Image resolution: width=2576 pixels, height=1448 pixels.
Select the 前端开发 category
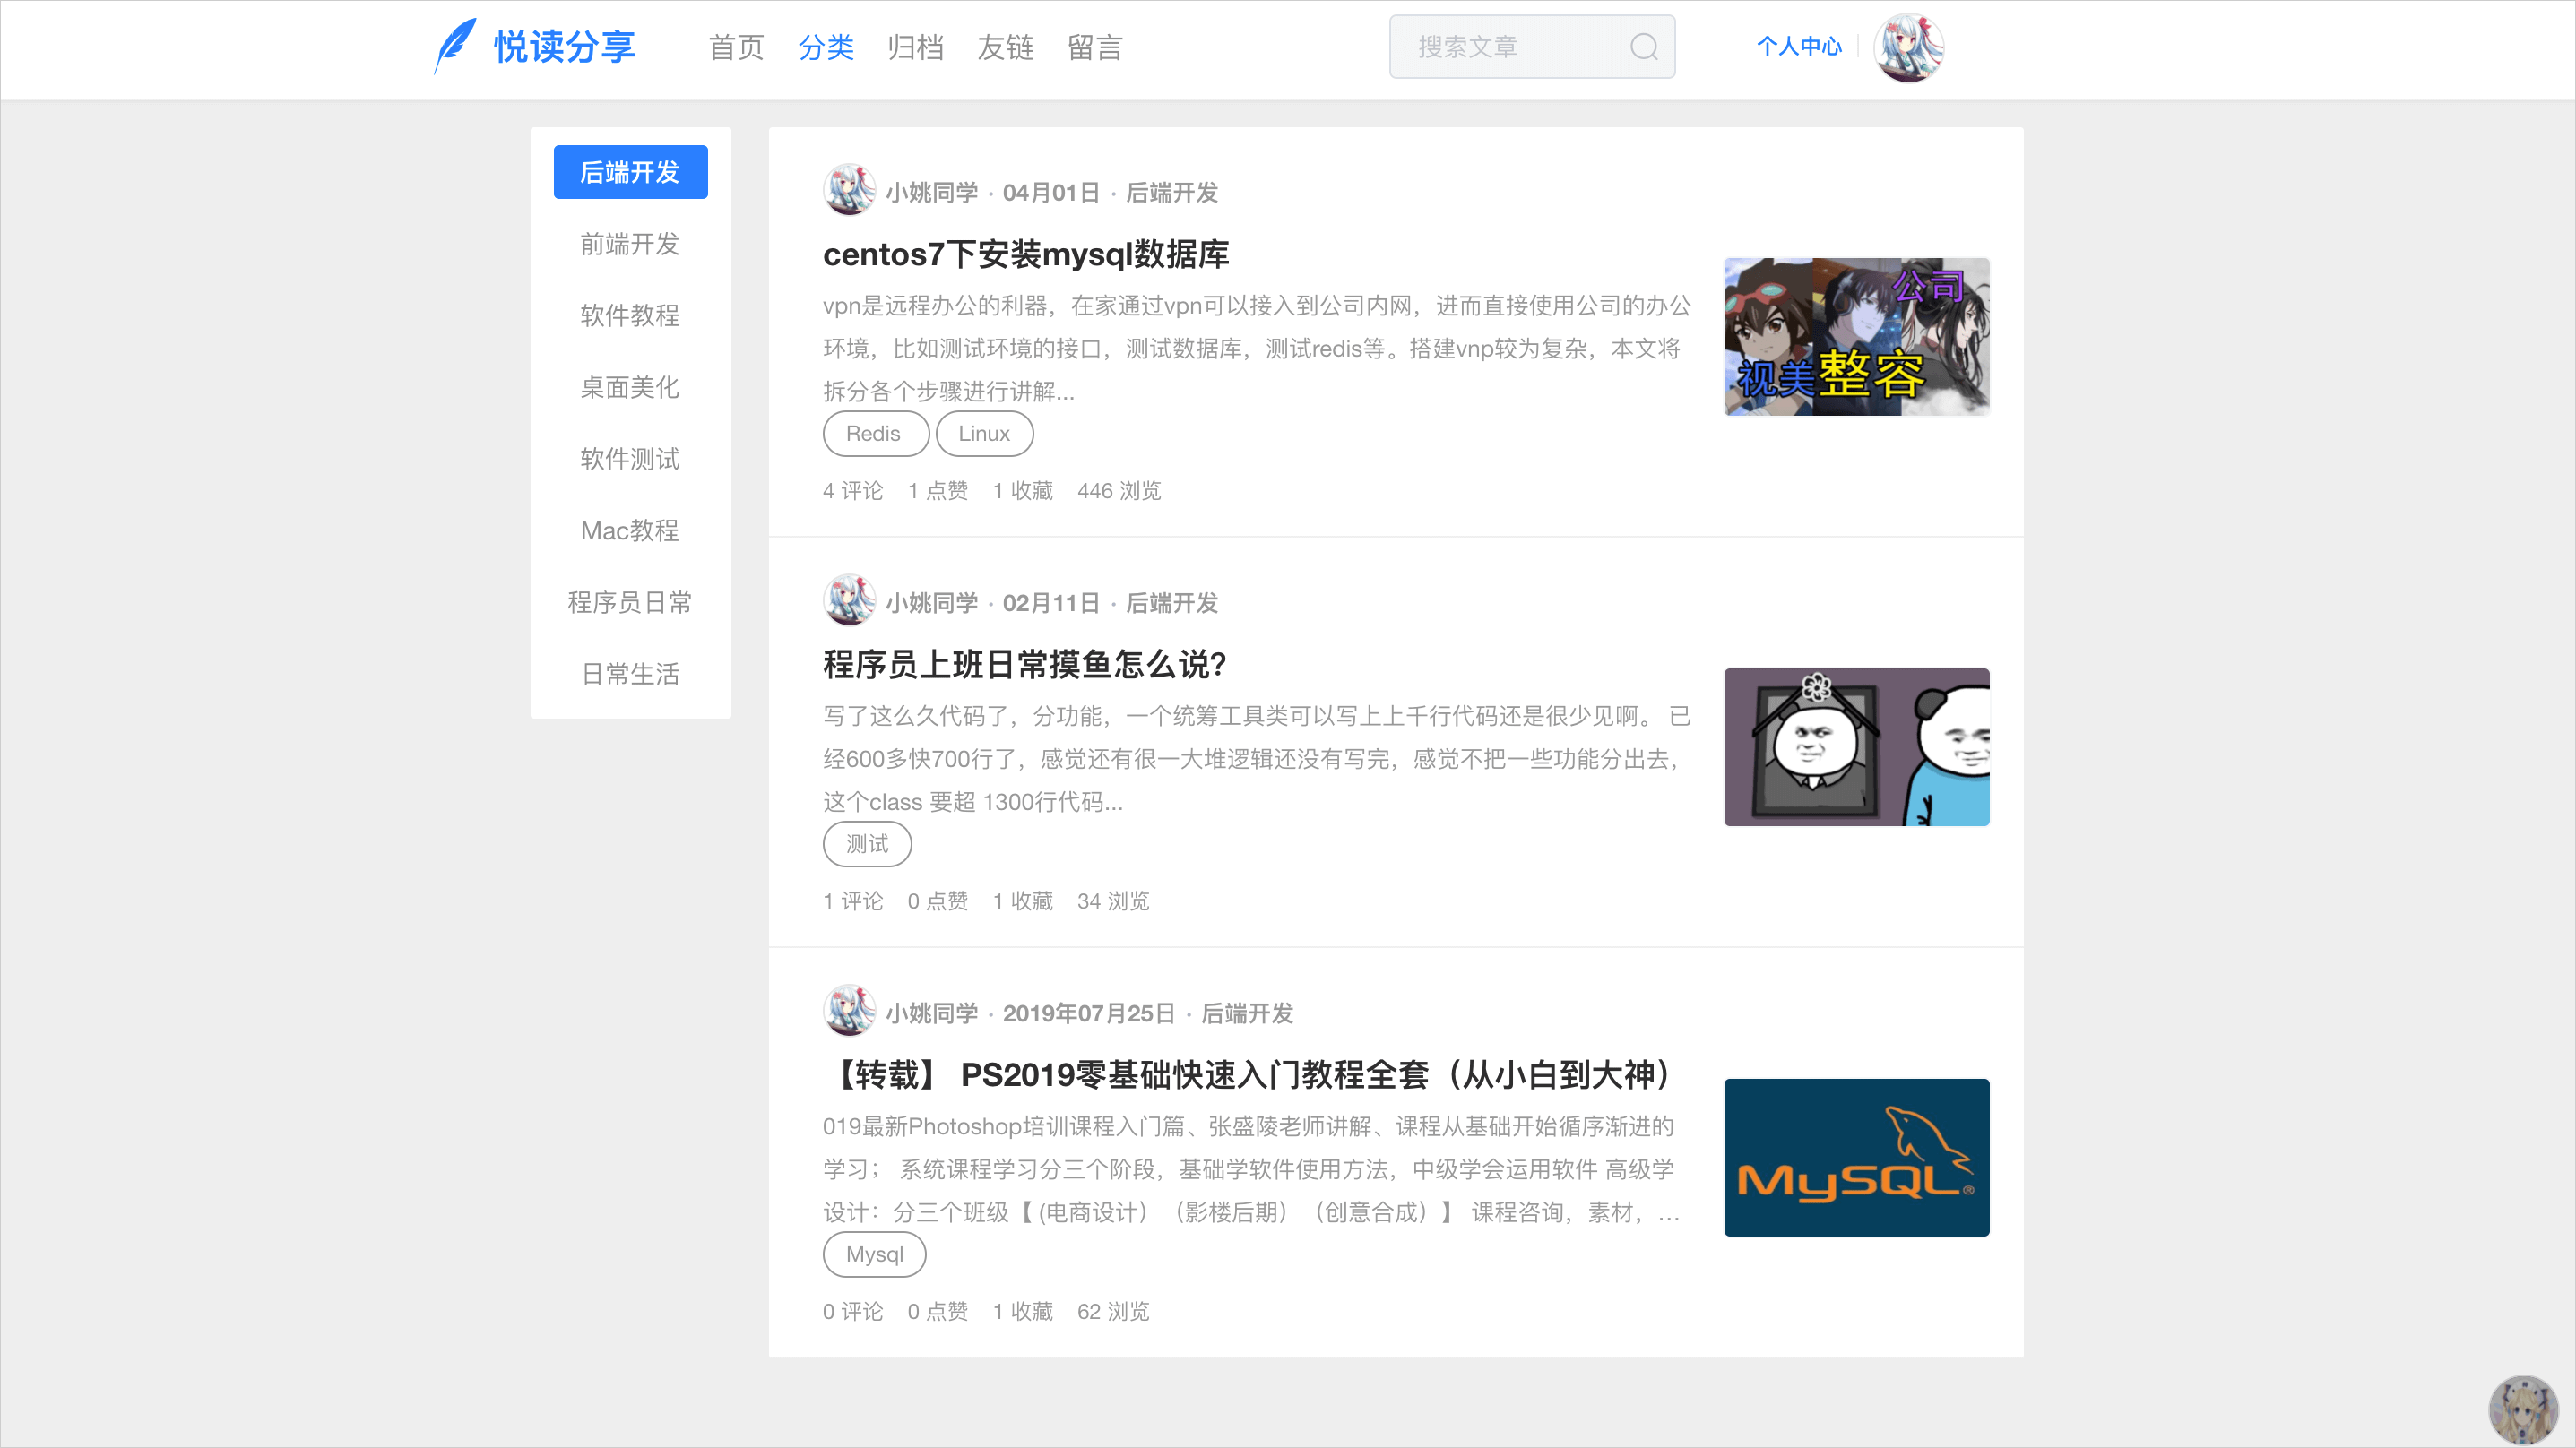pos(630,244)
